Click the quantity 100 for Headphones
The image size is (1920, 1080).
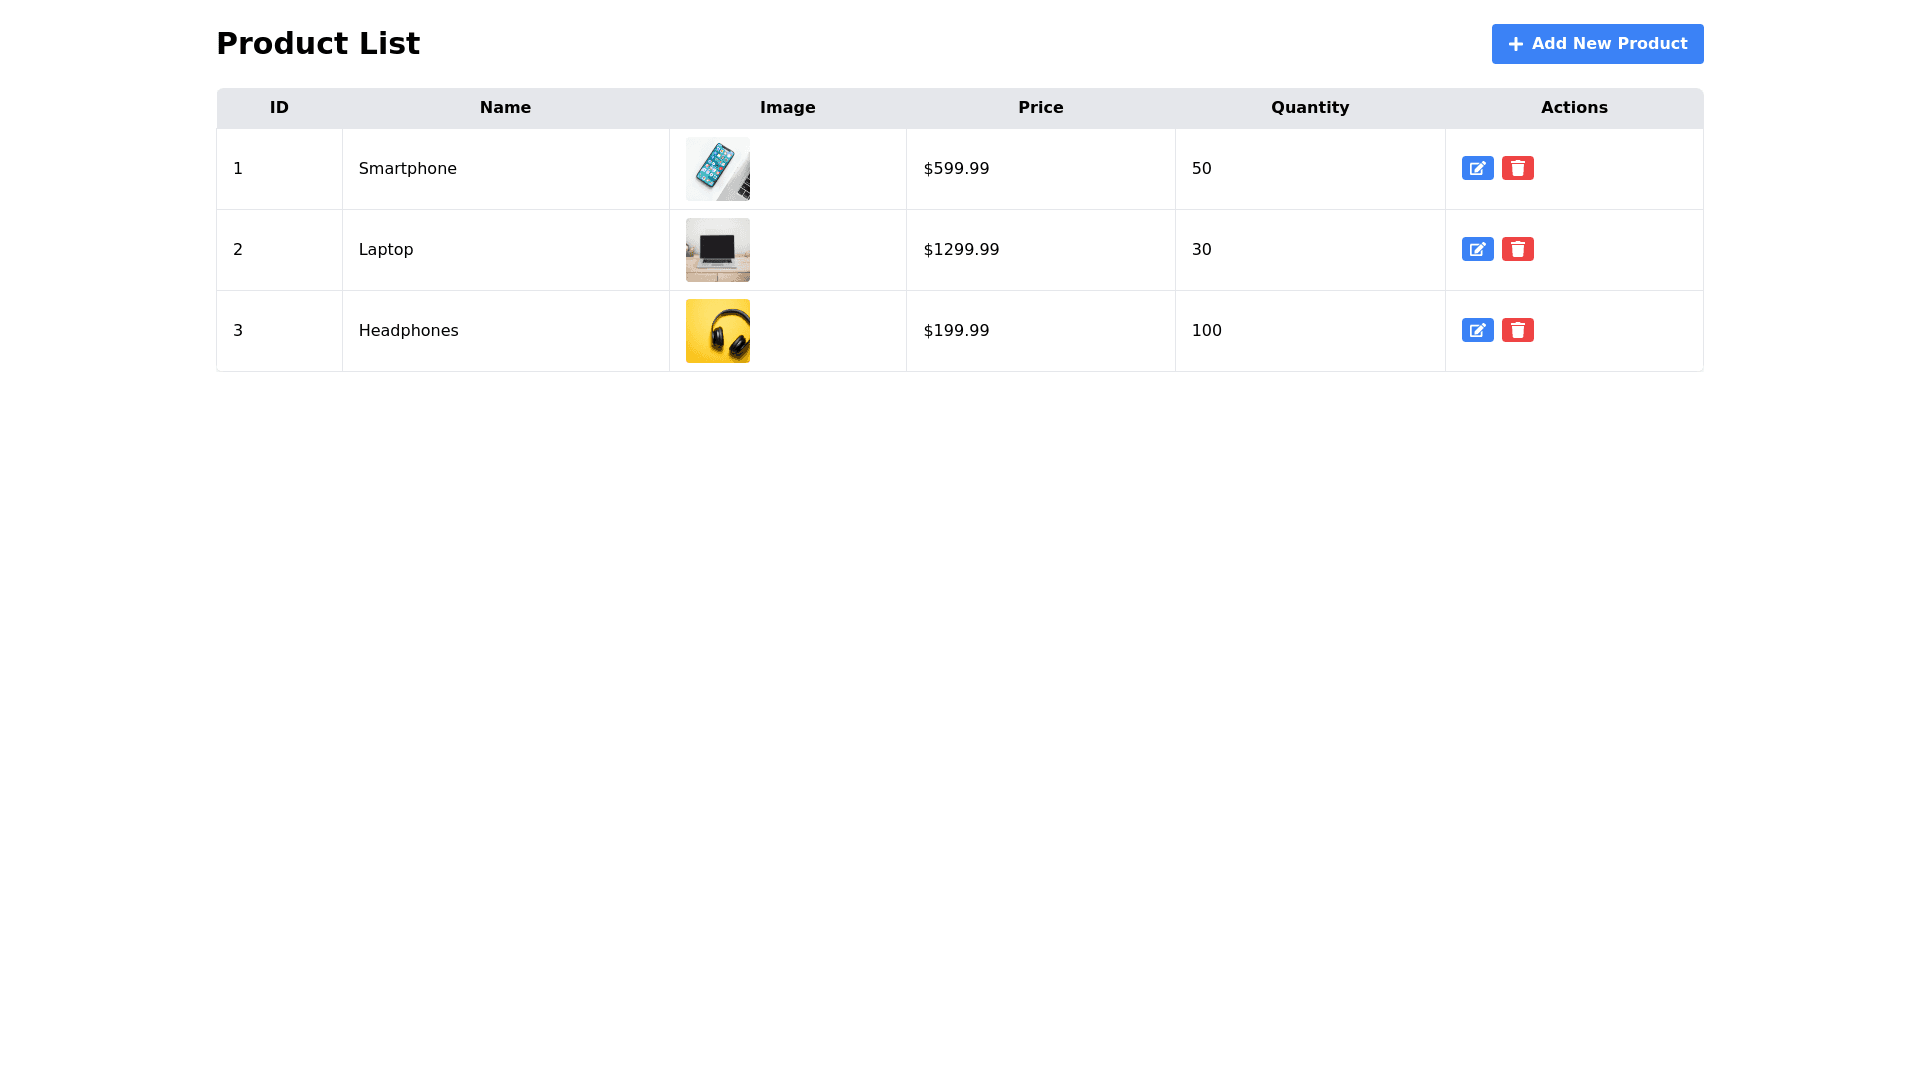click(x=1206, y=330)
